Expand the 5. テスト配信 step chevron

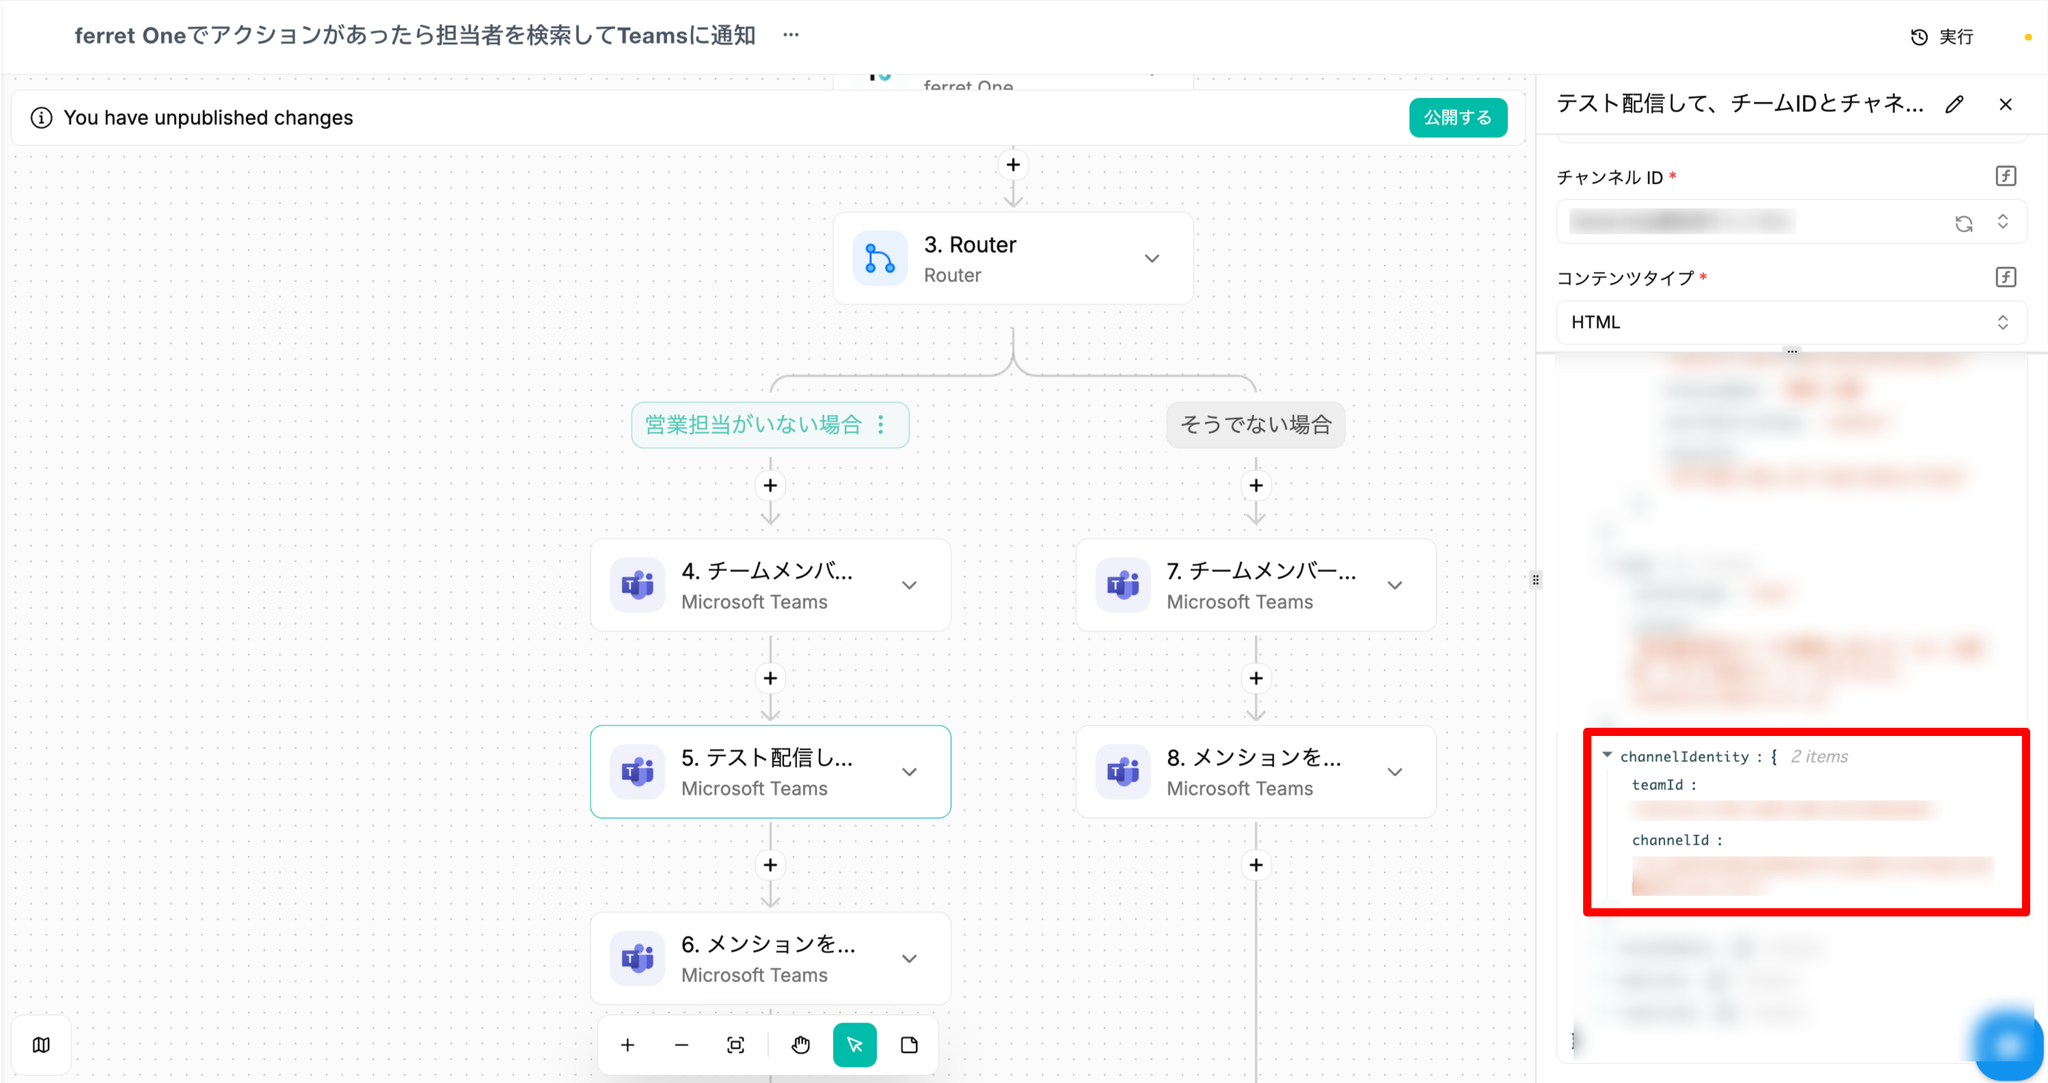click(909, 772)
